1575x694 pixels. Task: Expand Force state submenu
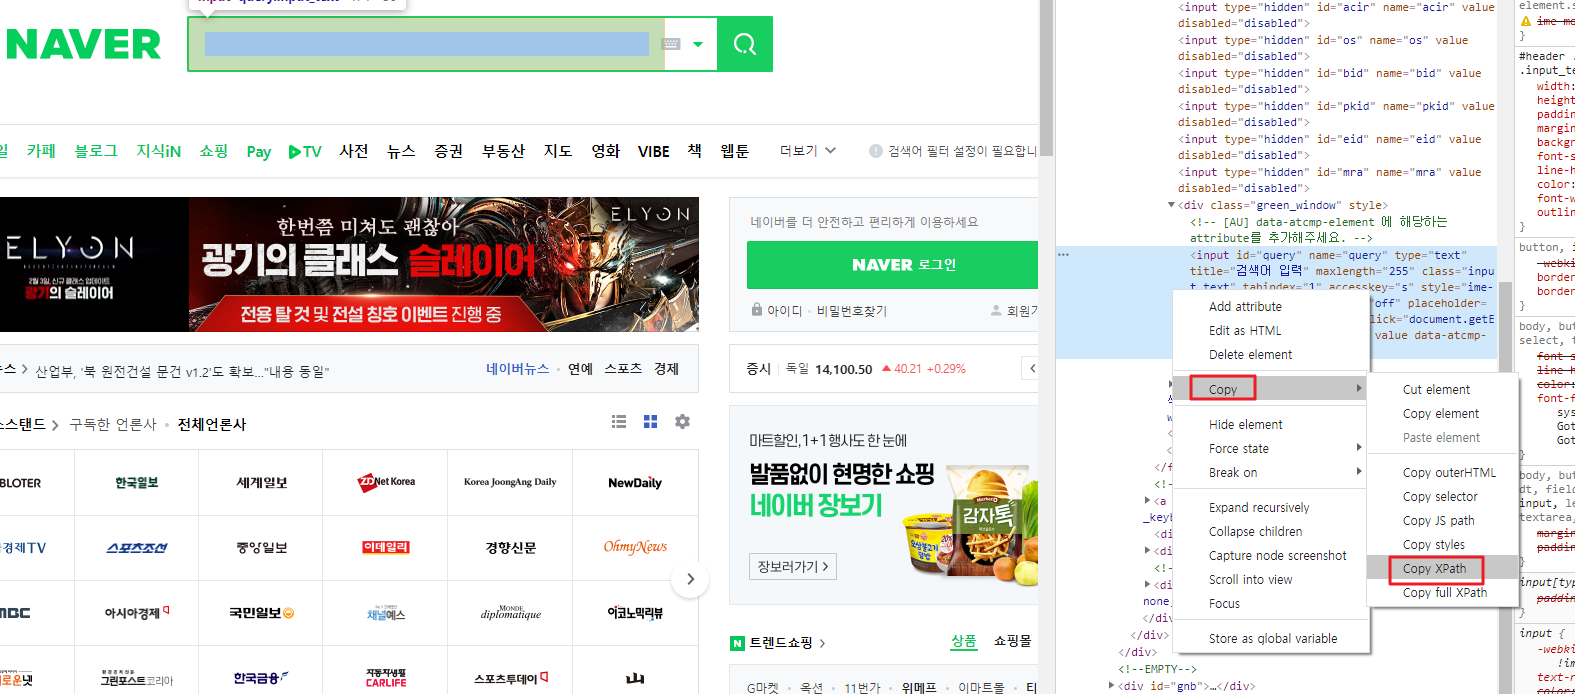[x=1271, y=449]
